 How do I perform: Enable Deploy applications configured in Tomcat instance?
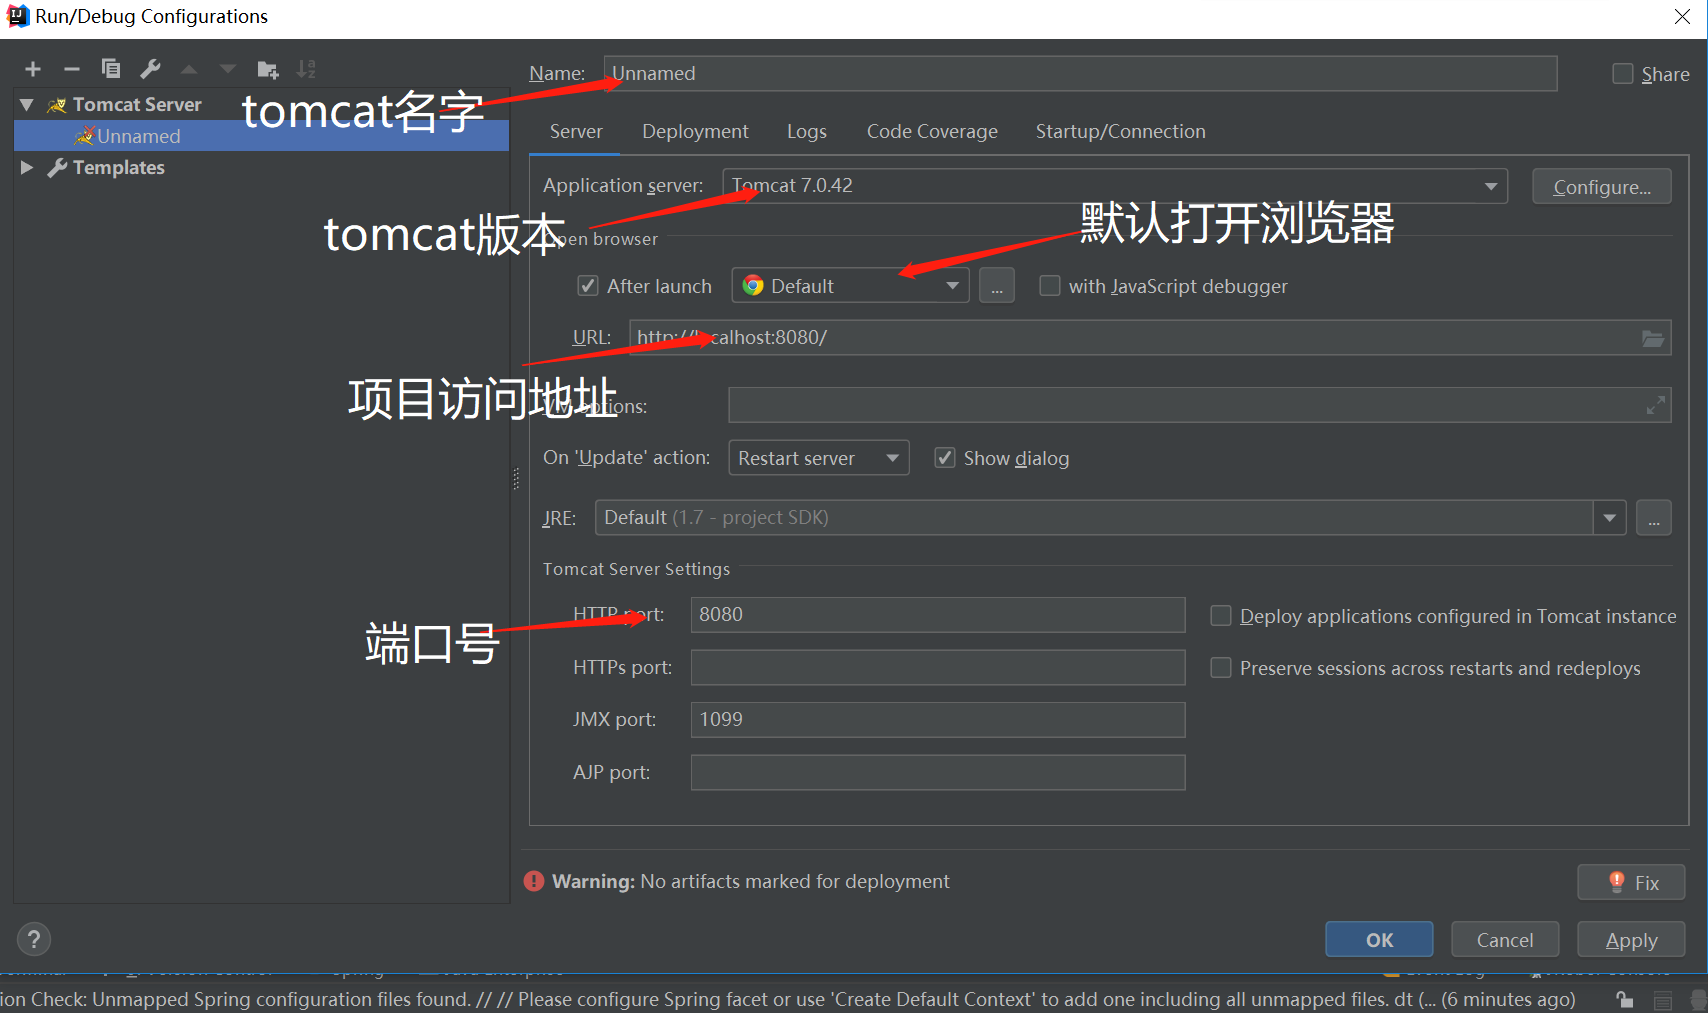pyautogui.click(x=1220, y=616)
